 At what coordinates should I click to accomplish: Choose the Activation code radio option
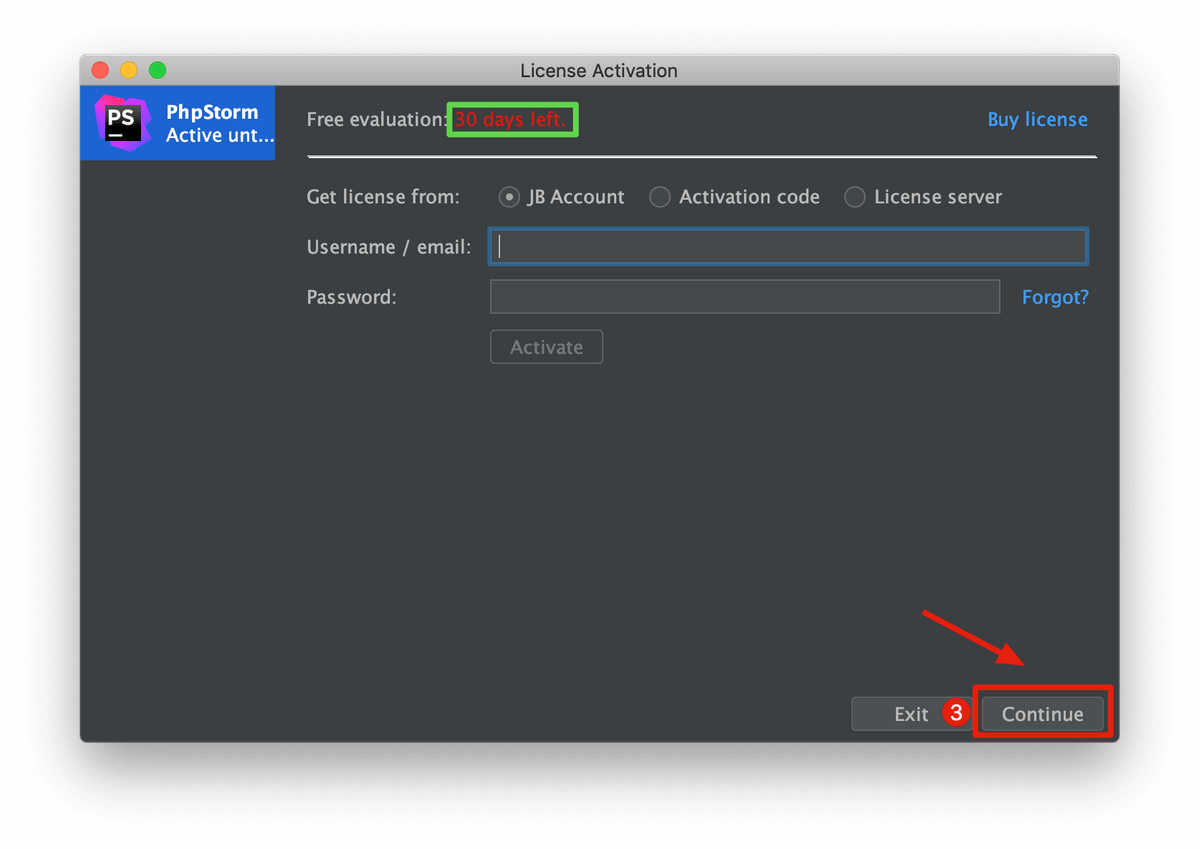click(660, 197)
